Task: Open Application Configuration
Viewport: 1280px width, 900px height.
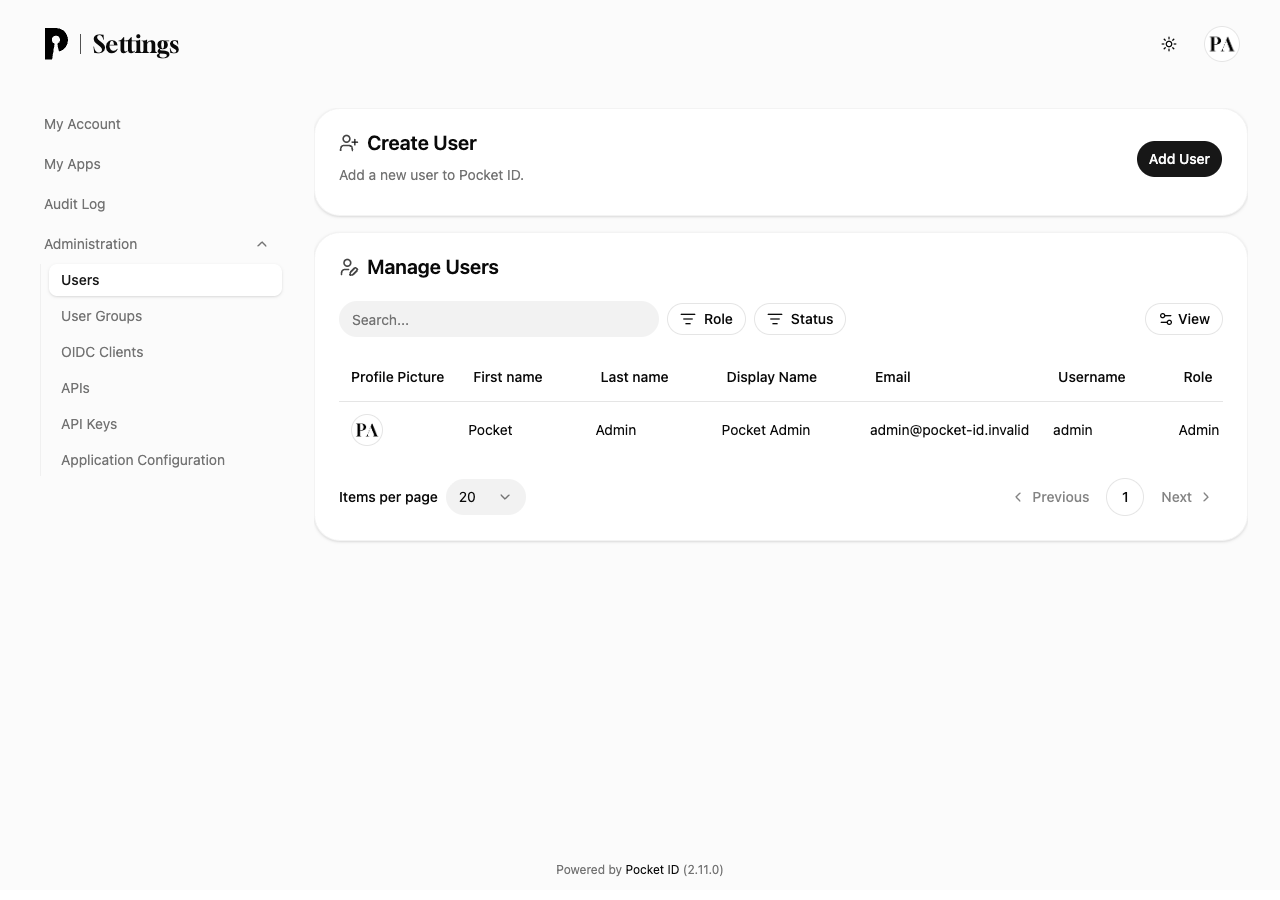Action: click(143, 460)
